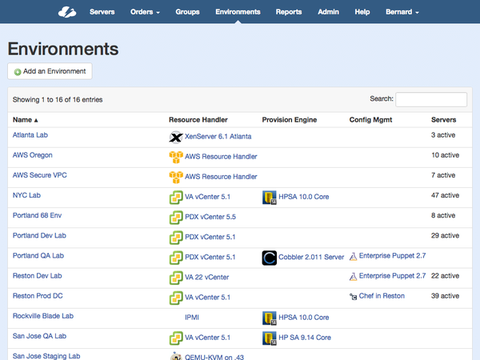Open the Rockville Blade Lab environment
The width and height of the screenshot is (480, 360).
pos(43,316)
